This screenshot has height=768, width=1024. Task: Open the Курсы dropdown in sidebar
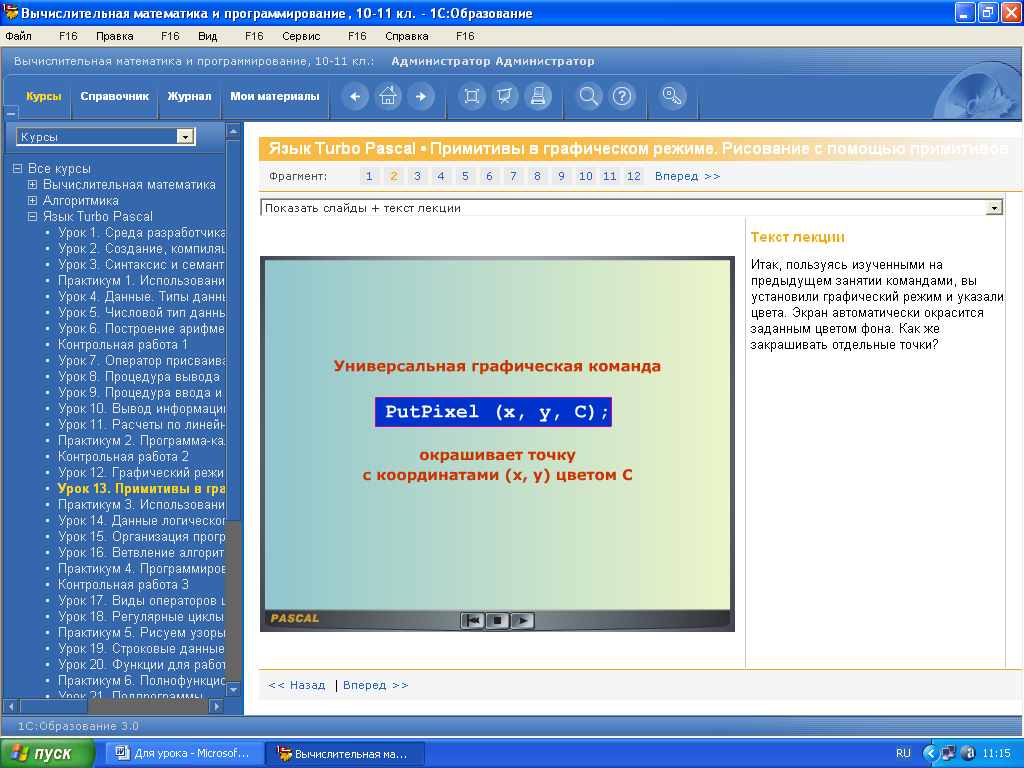(x=185, y=136)
